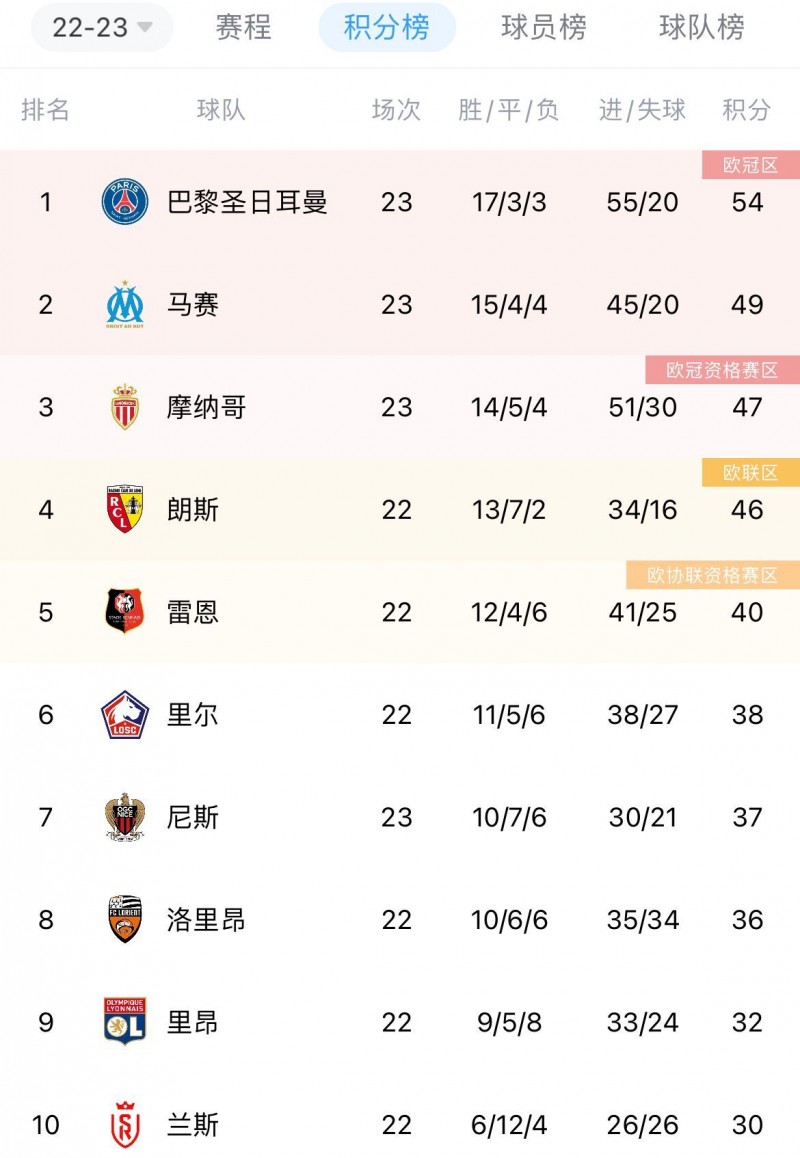Open the 球员榜 tab

pos(544,27)
